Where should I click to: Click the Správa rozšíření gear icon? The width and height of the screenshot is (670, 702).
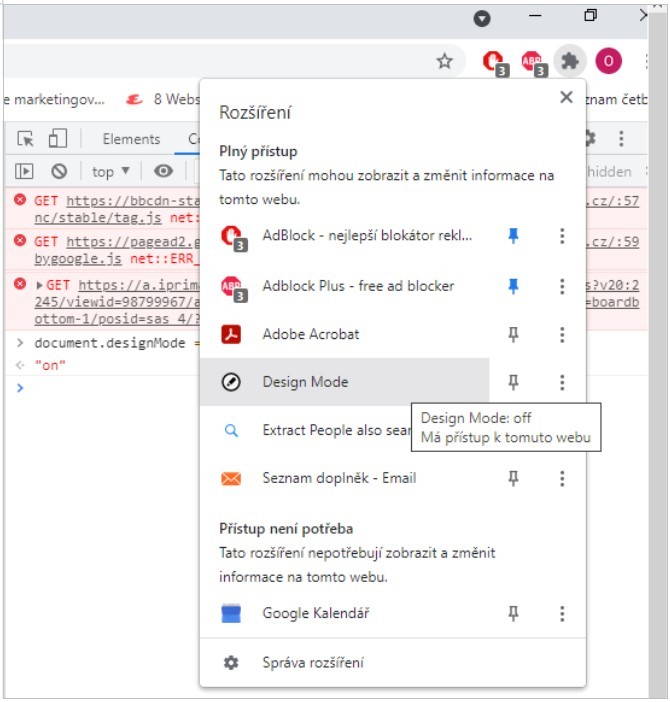point(231,663)
